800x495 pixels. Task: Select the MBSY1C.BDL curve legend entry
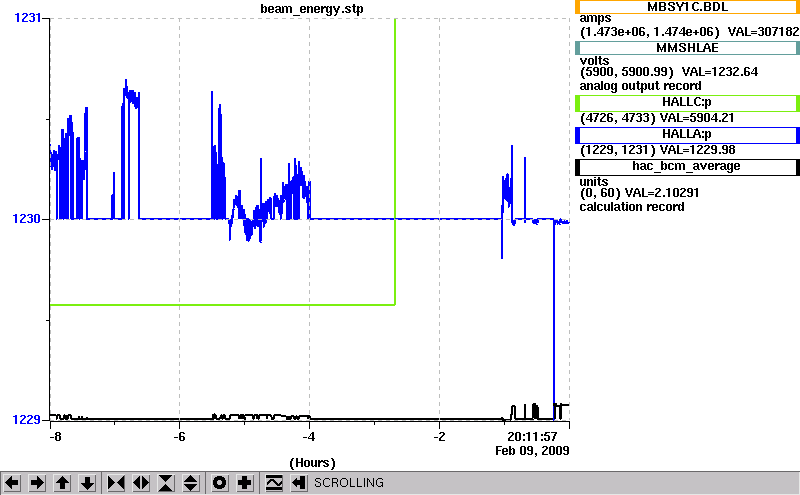point(687,7)
